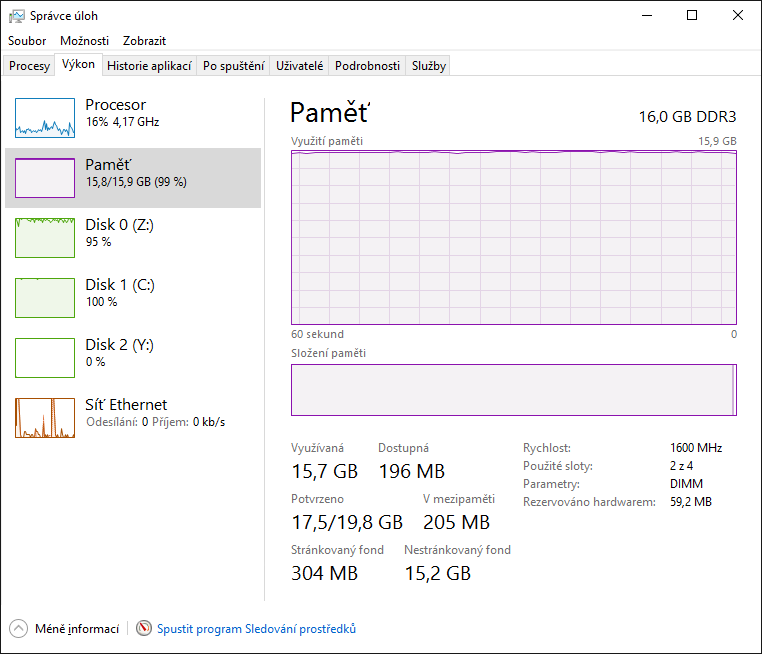Open the Soubor menu

click(x=27, y=41)
